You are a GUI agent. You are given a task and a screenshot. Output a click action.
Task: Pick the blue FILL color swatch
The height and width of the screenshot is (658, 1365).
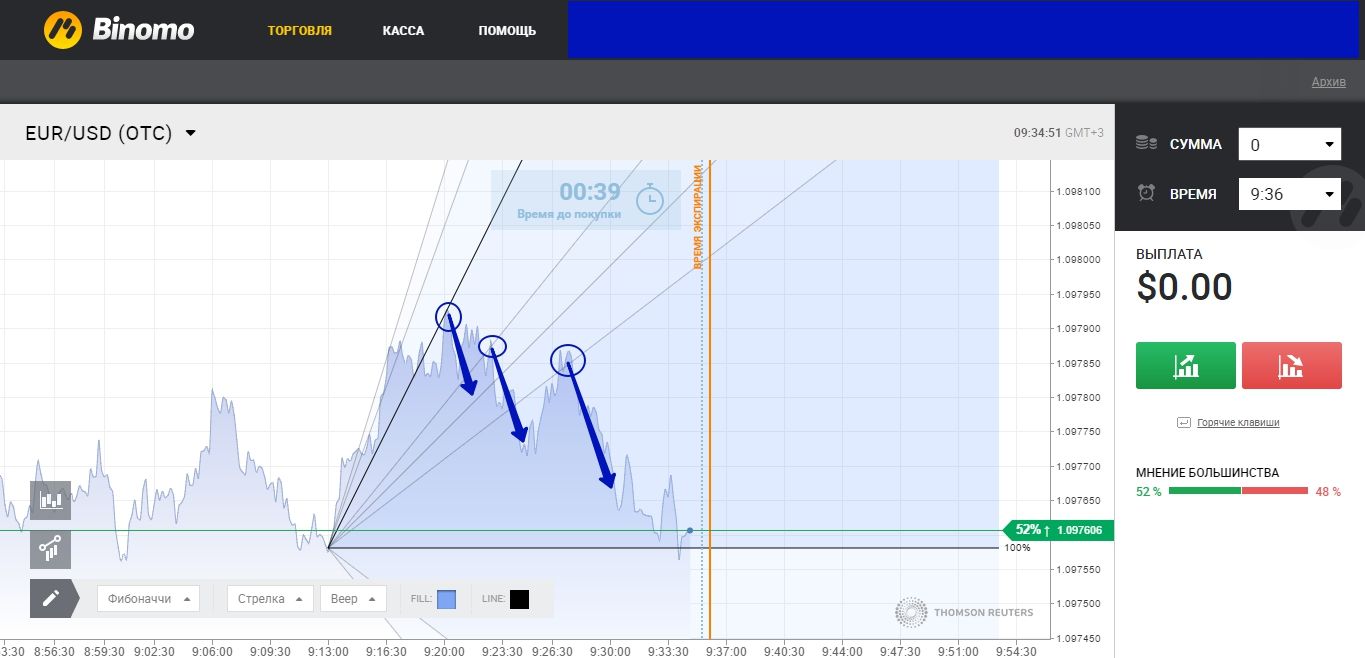[446, 599]
